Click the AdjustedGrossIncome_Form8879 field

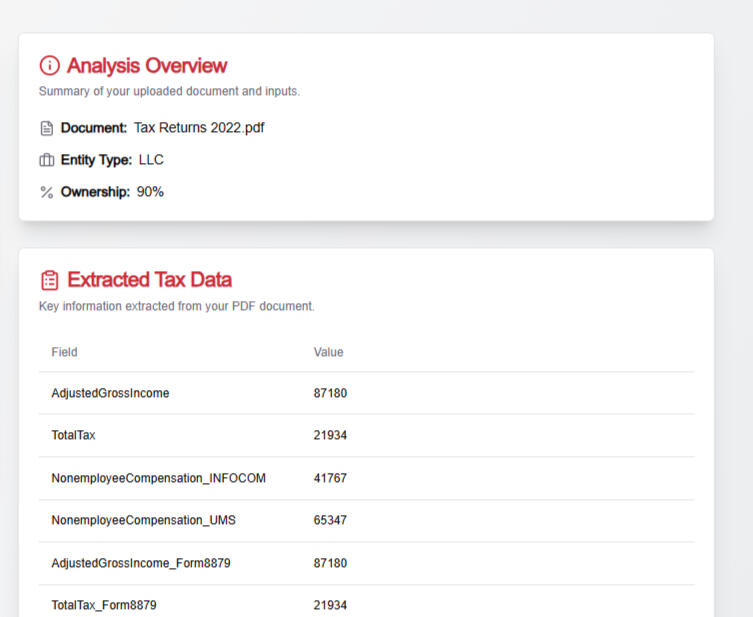tap(140, 563)
